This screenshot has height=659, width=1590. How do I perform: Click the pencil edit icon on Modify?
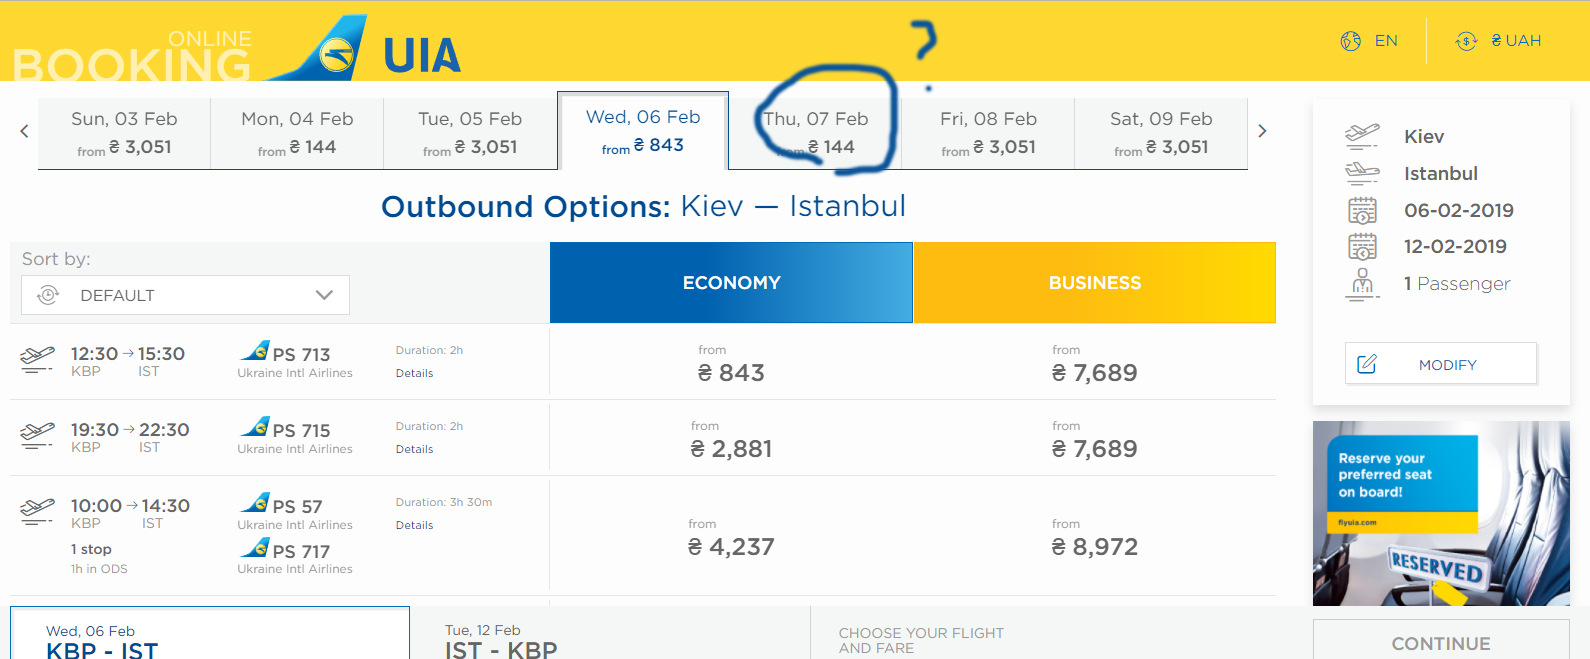point(1367,364)
